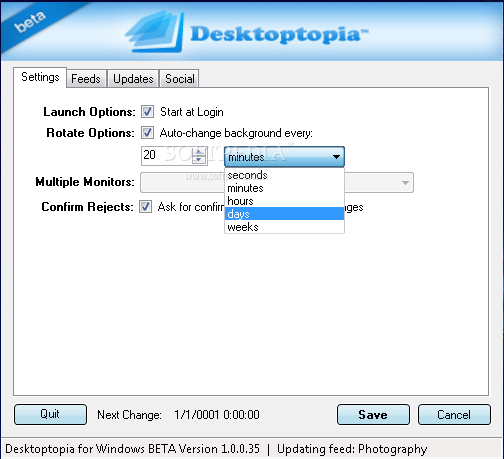Save the settings
The width and height of the screenshot is (504, 459).
click(373, 414)
